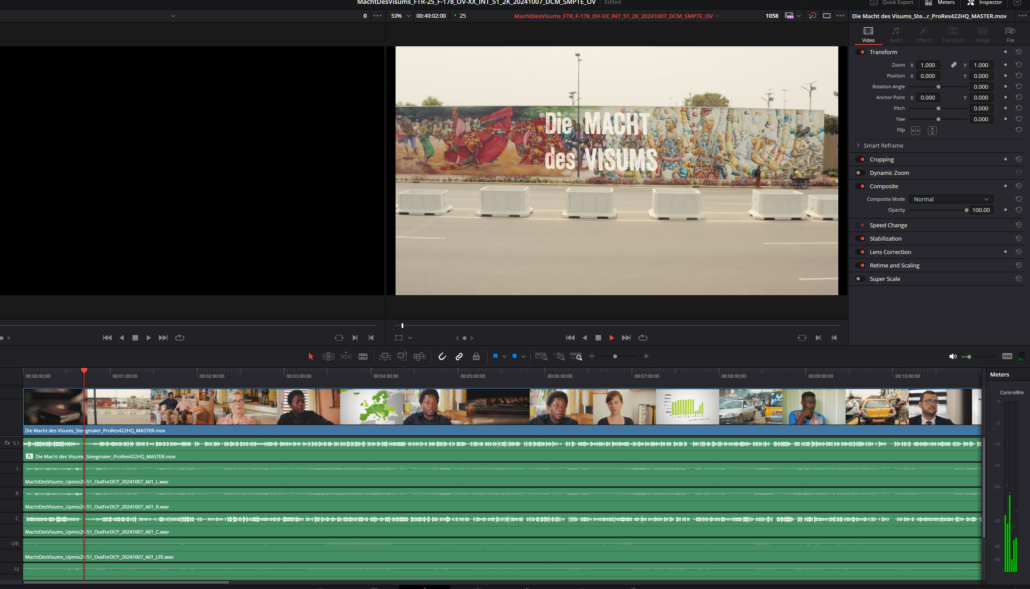The width and height of the screenshot is (1030, 589).
Task: Stop playback in the timeline viewer
Action: (598, 338)
